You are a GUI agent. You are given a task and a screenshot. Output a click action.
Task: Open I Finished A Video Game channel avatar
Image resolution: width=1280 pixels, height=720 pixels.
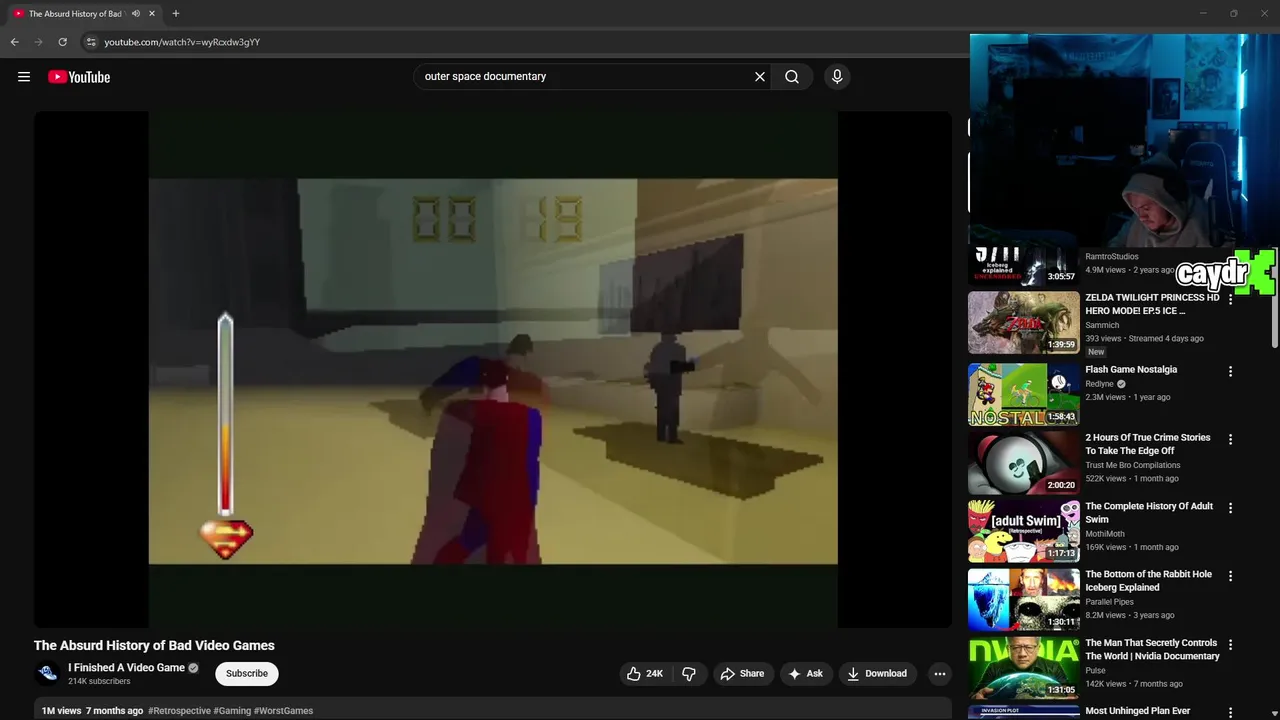pos(47,674)
